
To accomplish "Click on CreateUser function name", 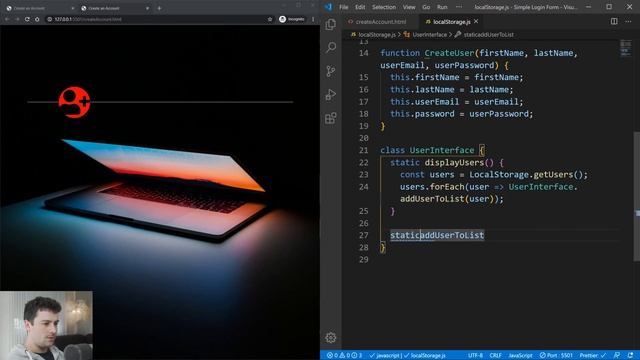I will (449, 53).
